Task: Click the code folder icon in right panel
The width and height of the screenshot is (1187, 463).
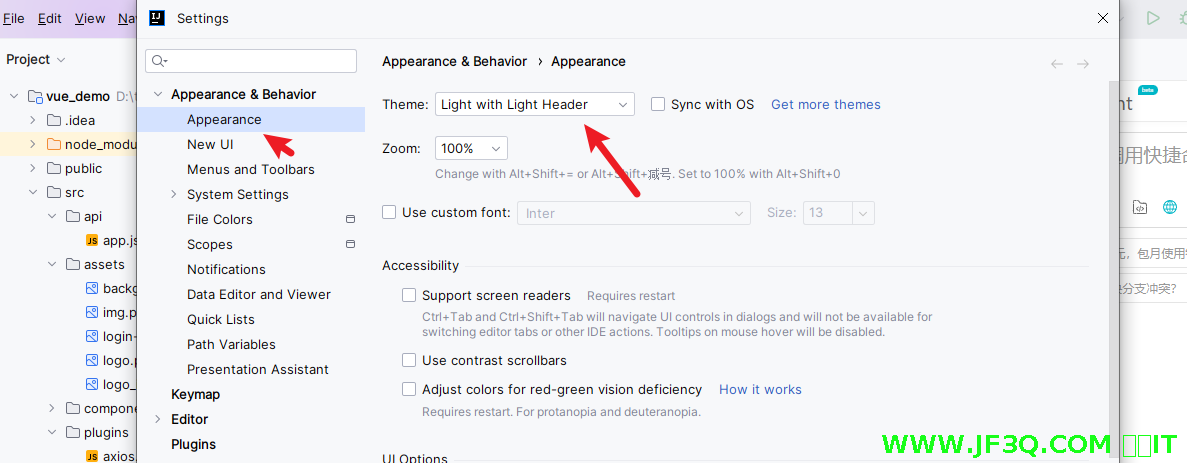Action: (1139, 207)
